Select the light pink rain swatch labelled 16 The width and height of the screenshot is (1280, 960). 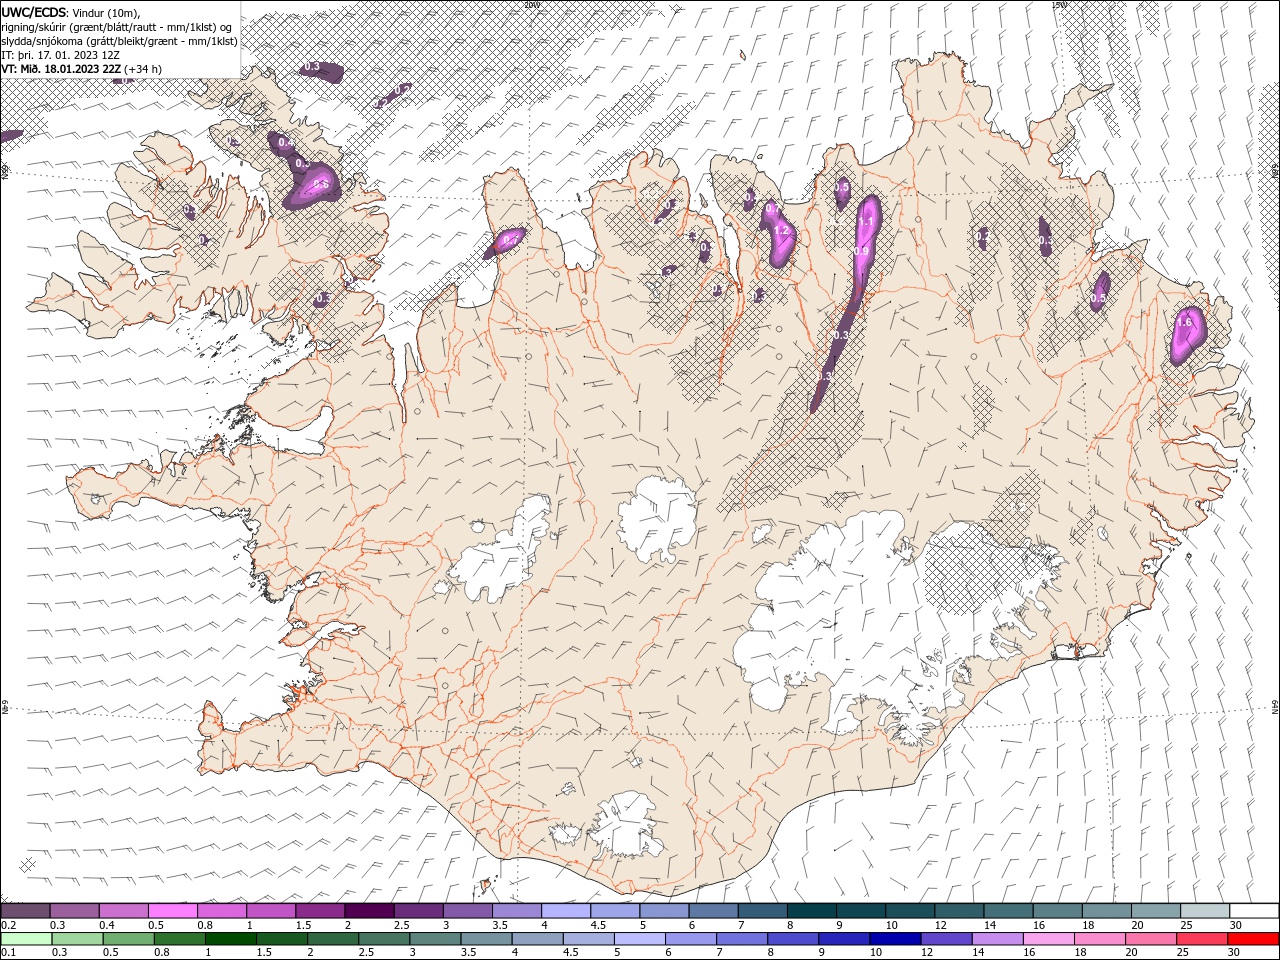point(1047,939)
